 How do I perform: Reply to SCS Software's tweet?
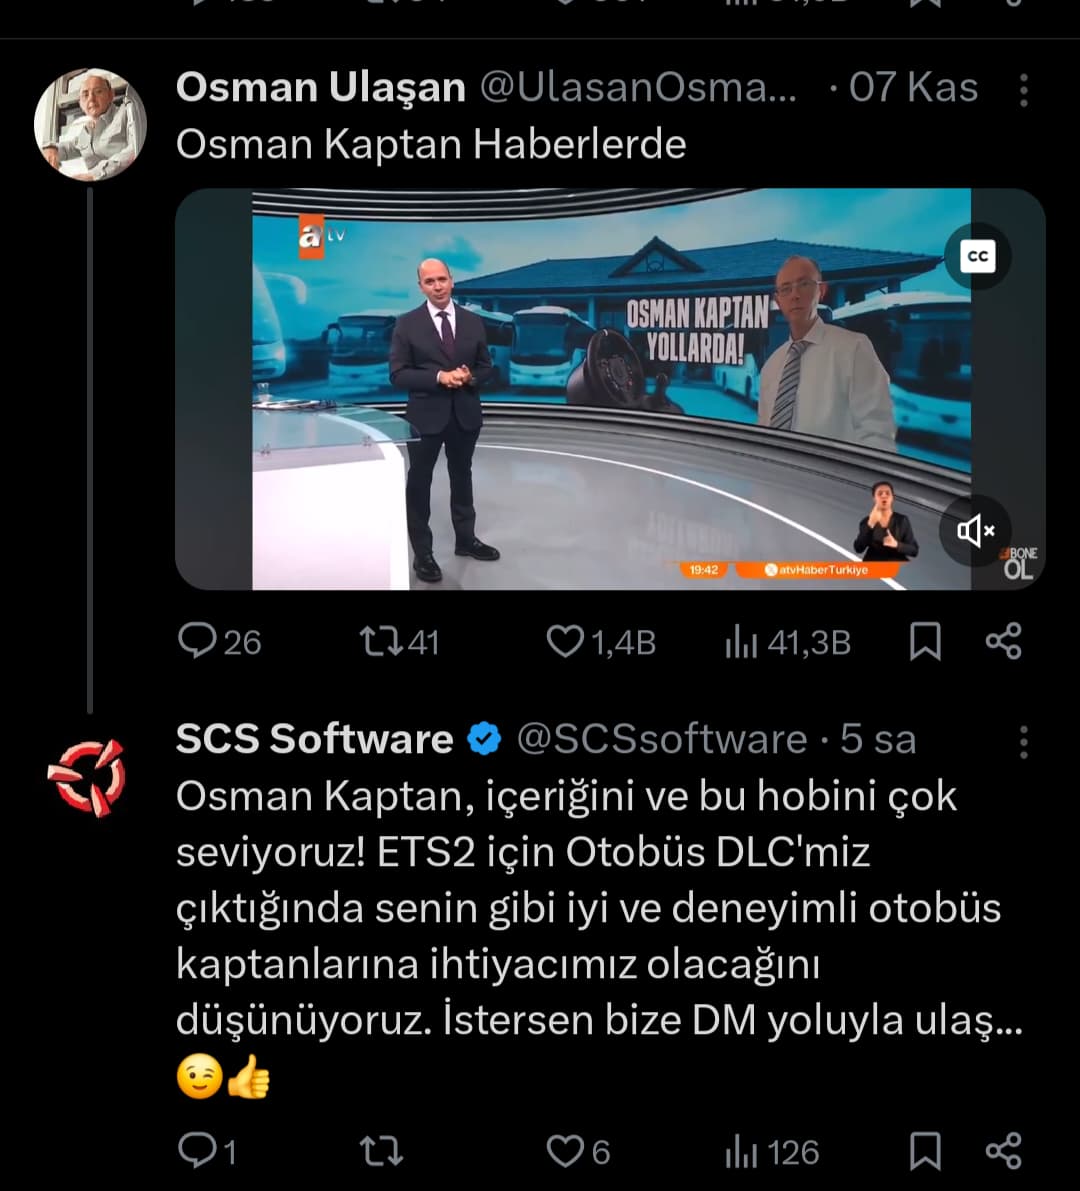click(197, 1151)
